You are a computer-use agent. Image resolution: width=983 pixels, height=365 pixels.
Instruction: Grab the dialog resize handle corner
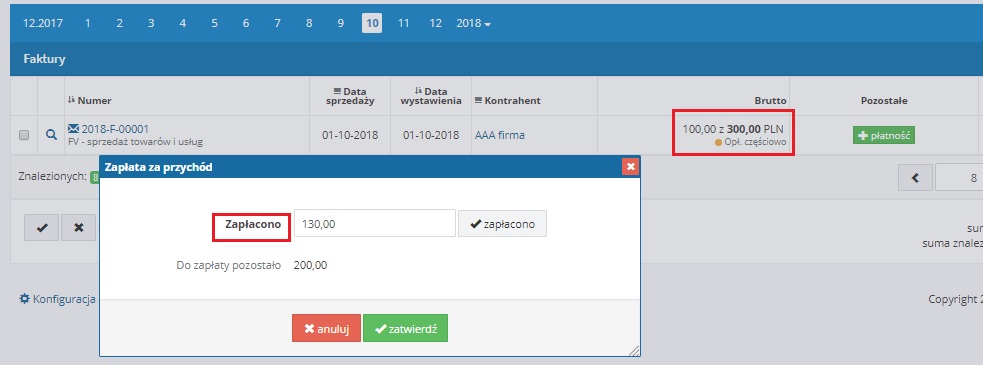tap(634, 351)
